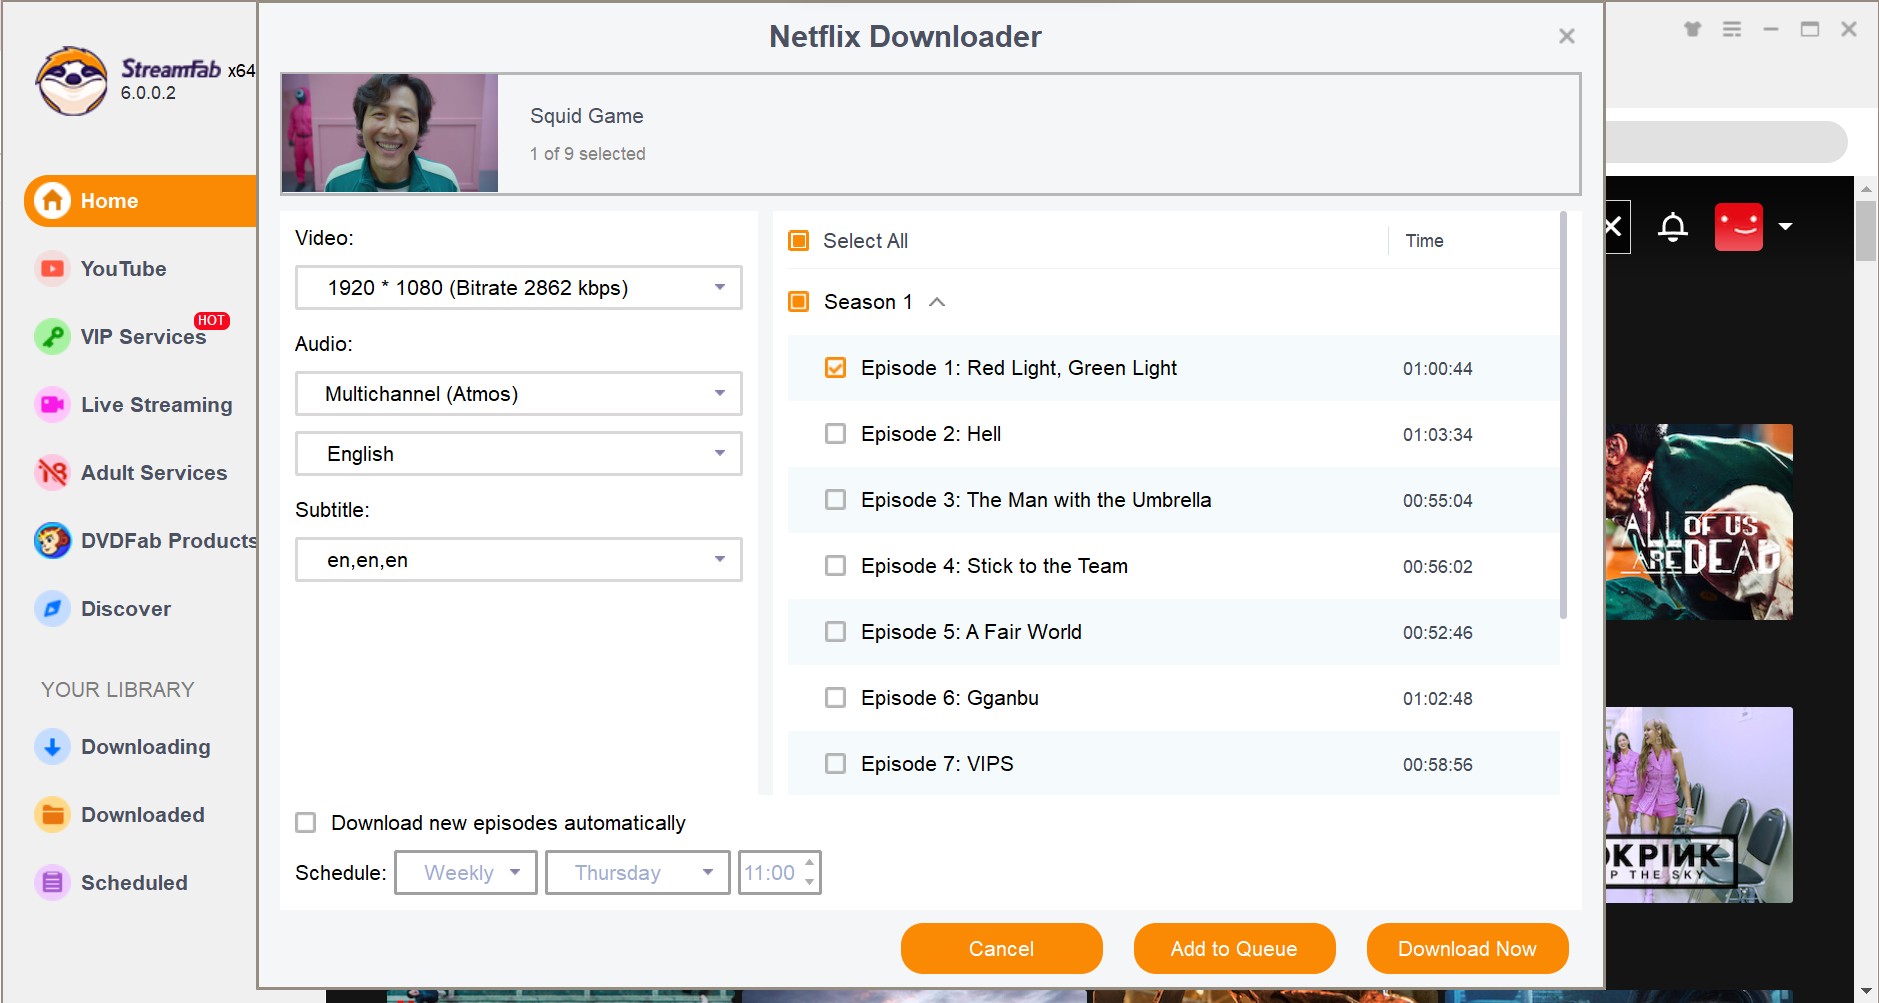This screenshot has height=1003, width=1879.
Task: Click the Squid Game thumbnail image
Action: point(390,133)
